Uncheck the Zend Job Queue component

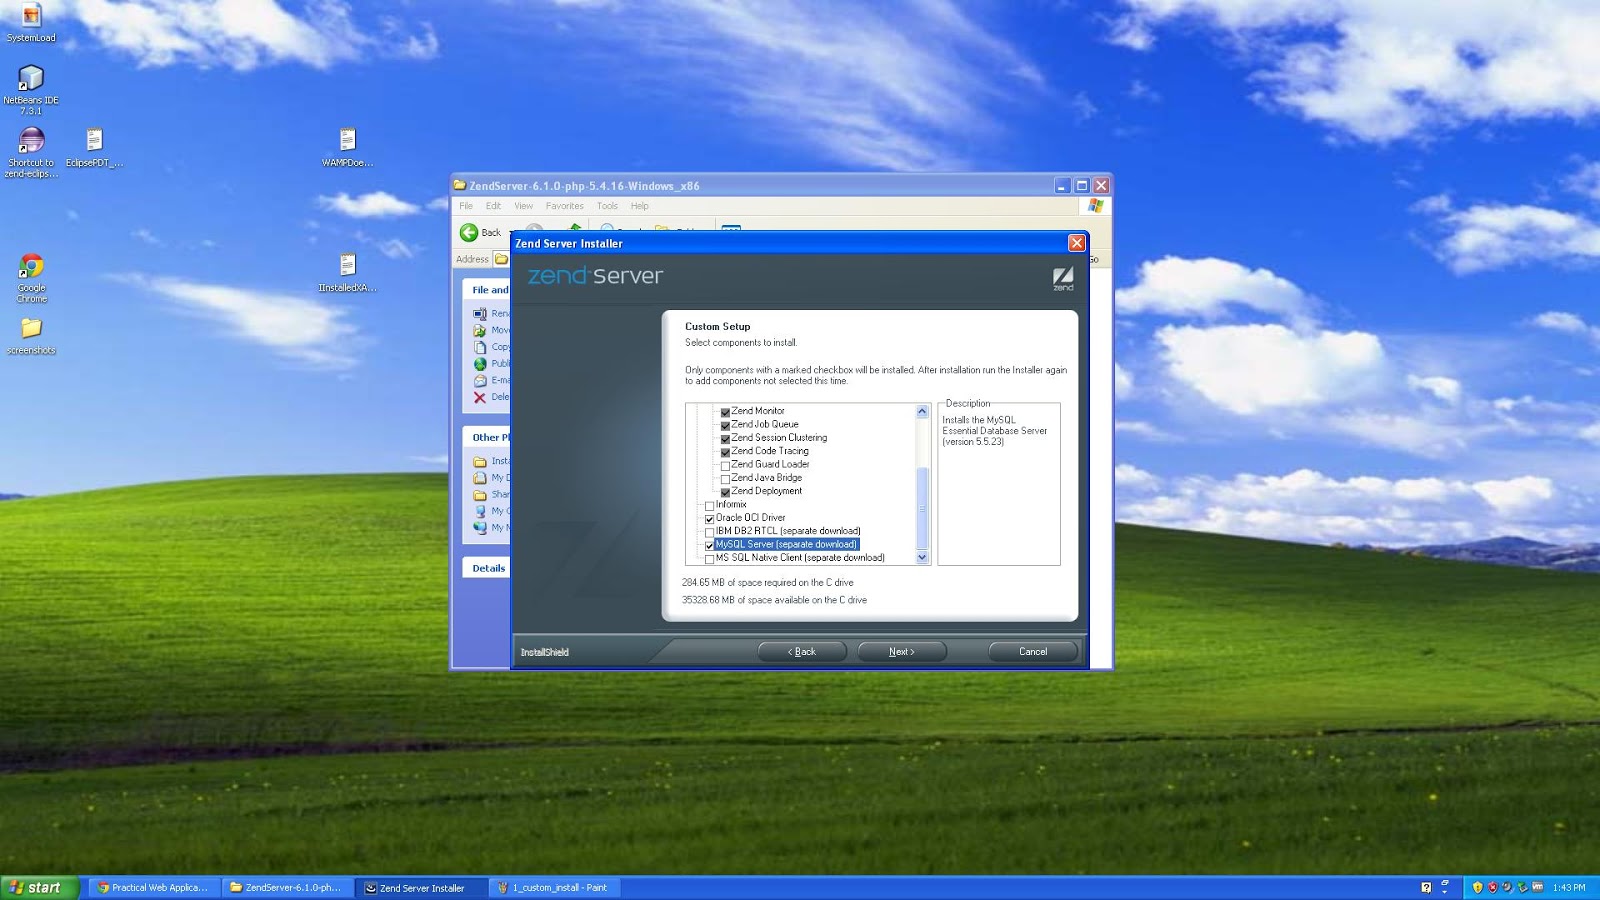(725, 425)
